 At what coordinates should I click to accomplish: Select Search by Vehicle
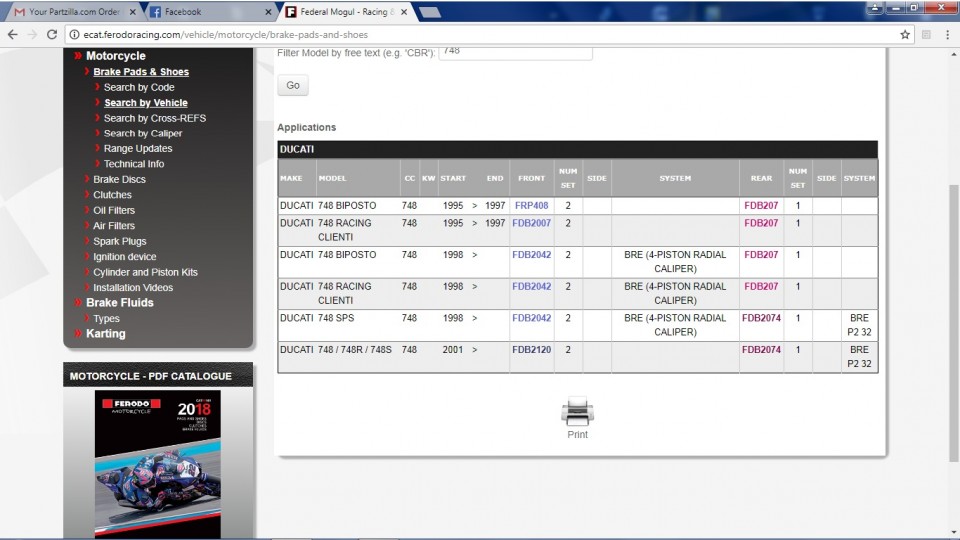(146, 103)
